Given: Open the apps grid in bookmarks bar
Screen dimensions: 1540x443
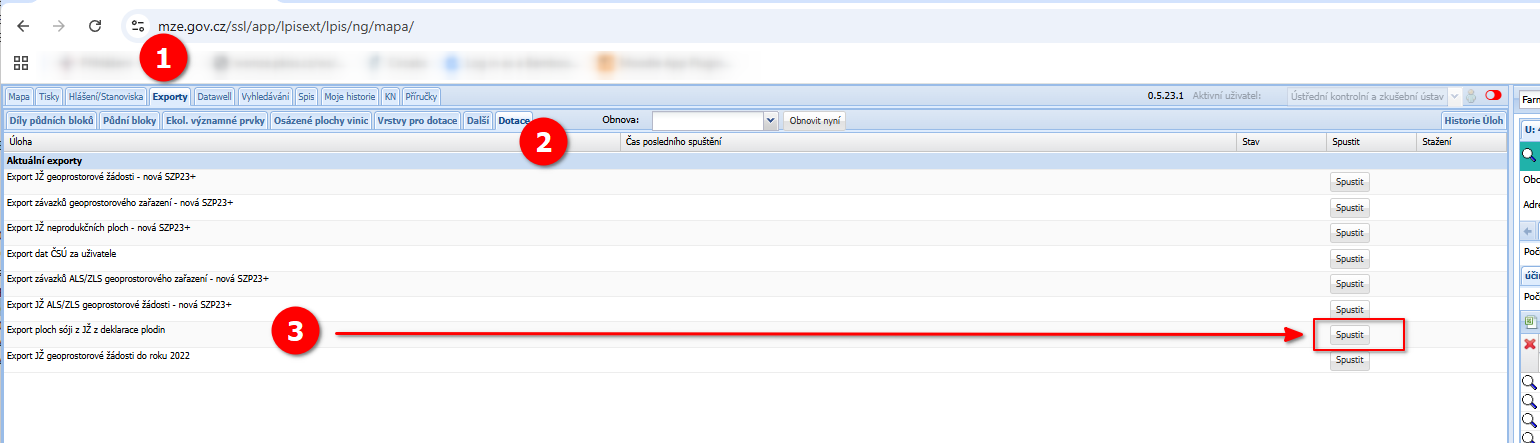Looking at the screenshot, I should [x=20, y=63].
